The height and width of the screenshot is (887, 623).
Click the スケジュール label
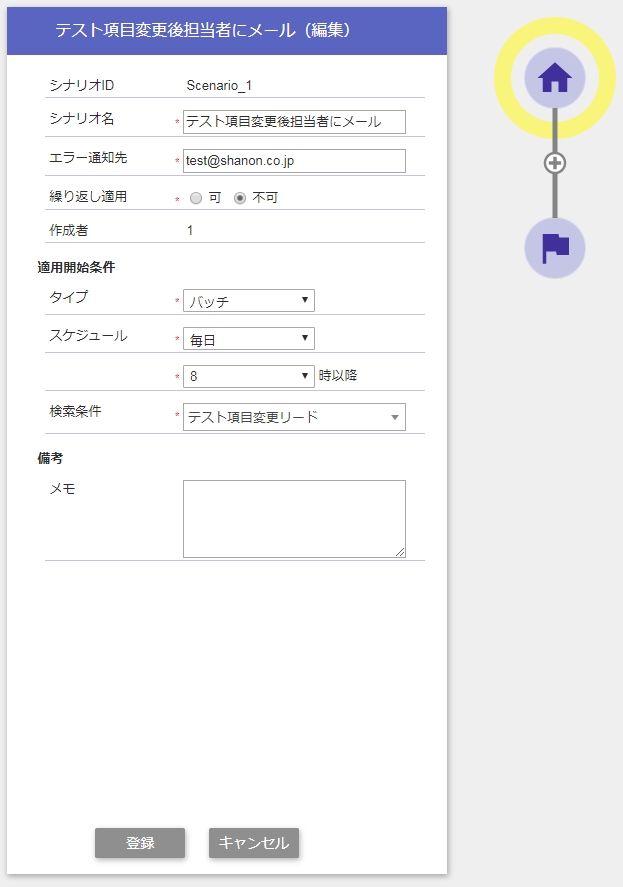88,335
